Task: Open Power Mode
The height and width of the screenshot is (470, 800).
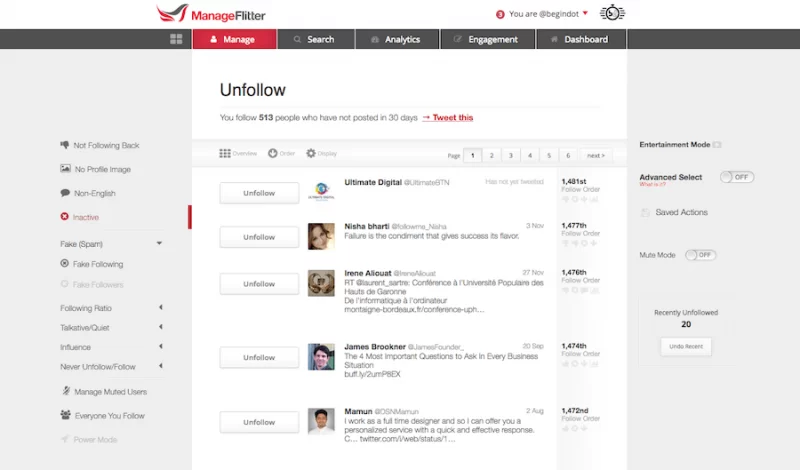Action: 89,439
